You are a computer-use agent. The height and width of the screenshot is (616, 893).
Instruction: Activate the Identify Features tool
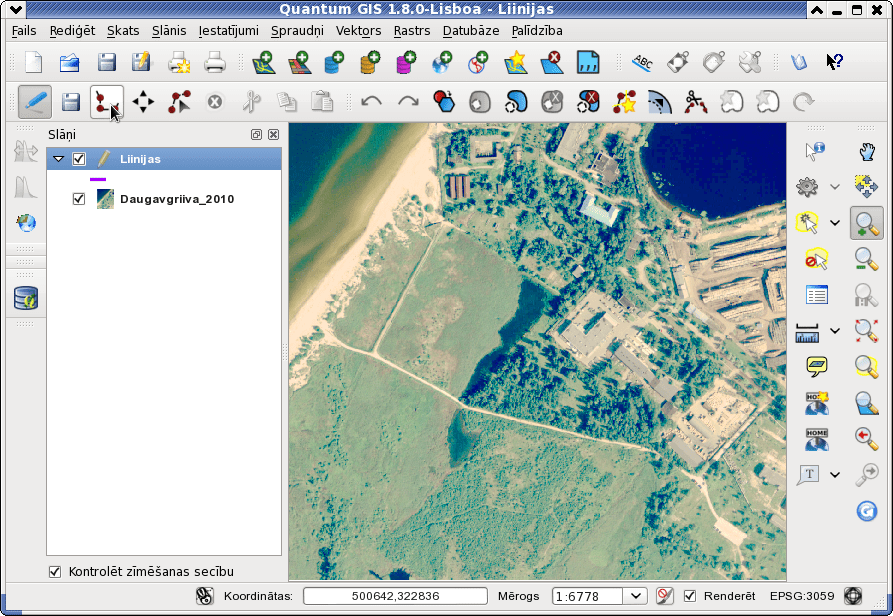click(815, 151)
